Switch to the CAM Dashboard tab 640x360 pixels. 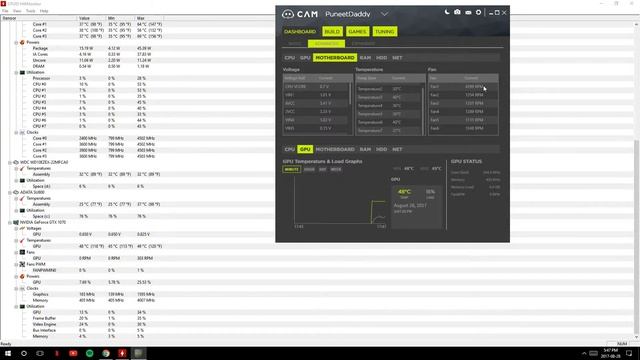pyautogui.click(x=300, y=31)
